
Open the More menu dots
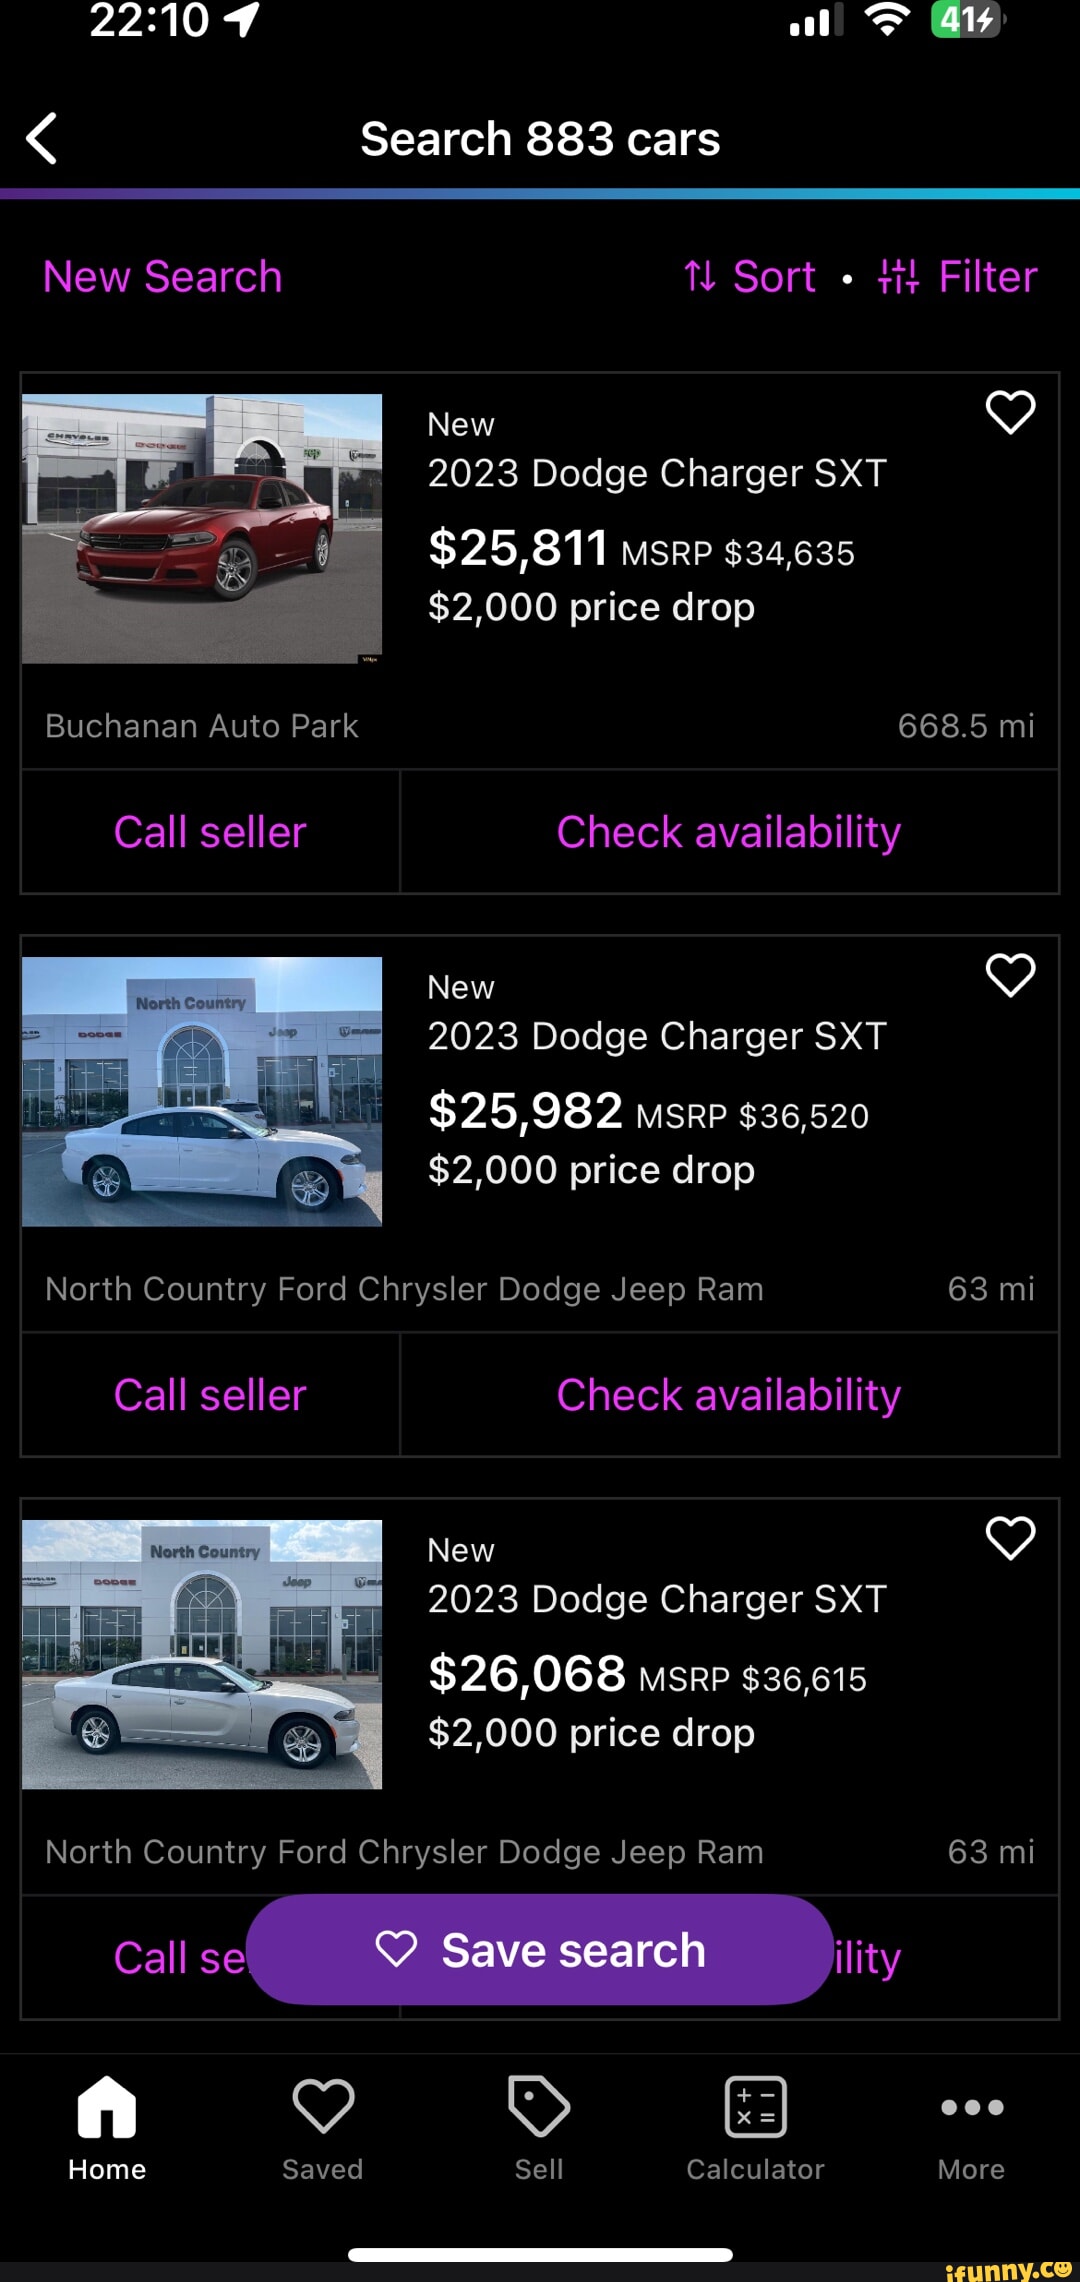point(971,2107)
